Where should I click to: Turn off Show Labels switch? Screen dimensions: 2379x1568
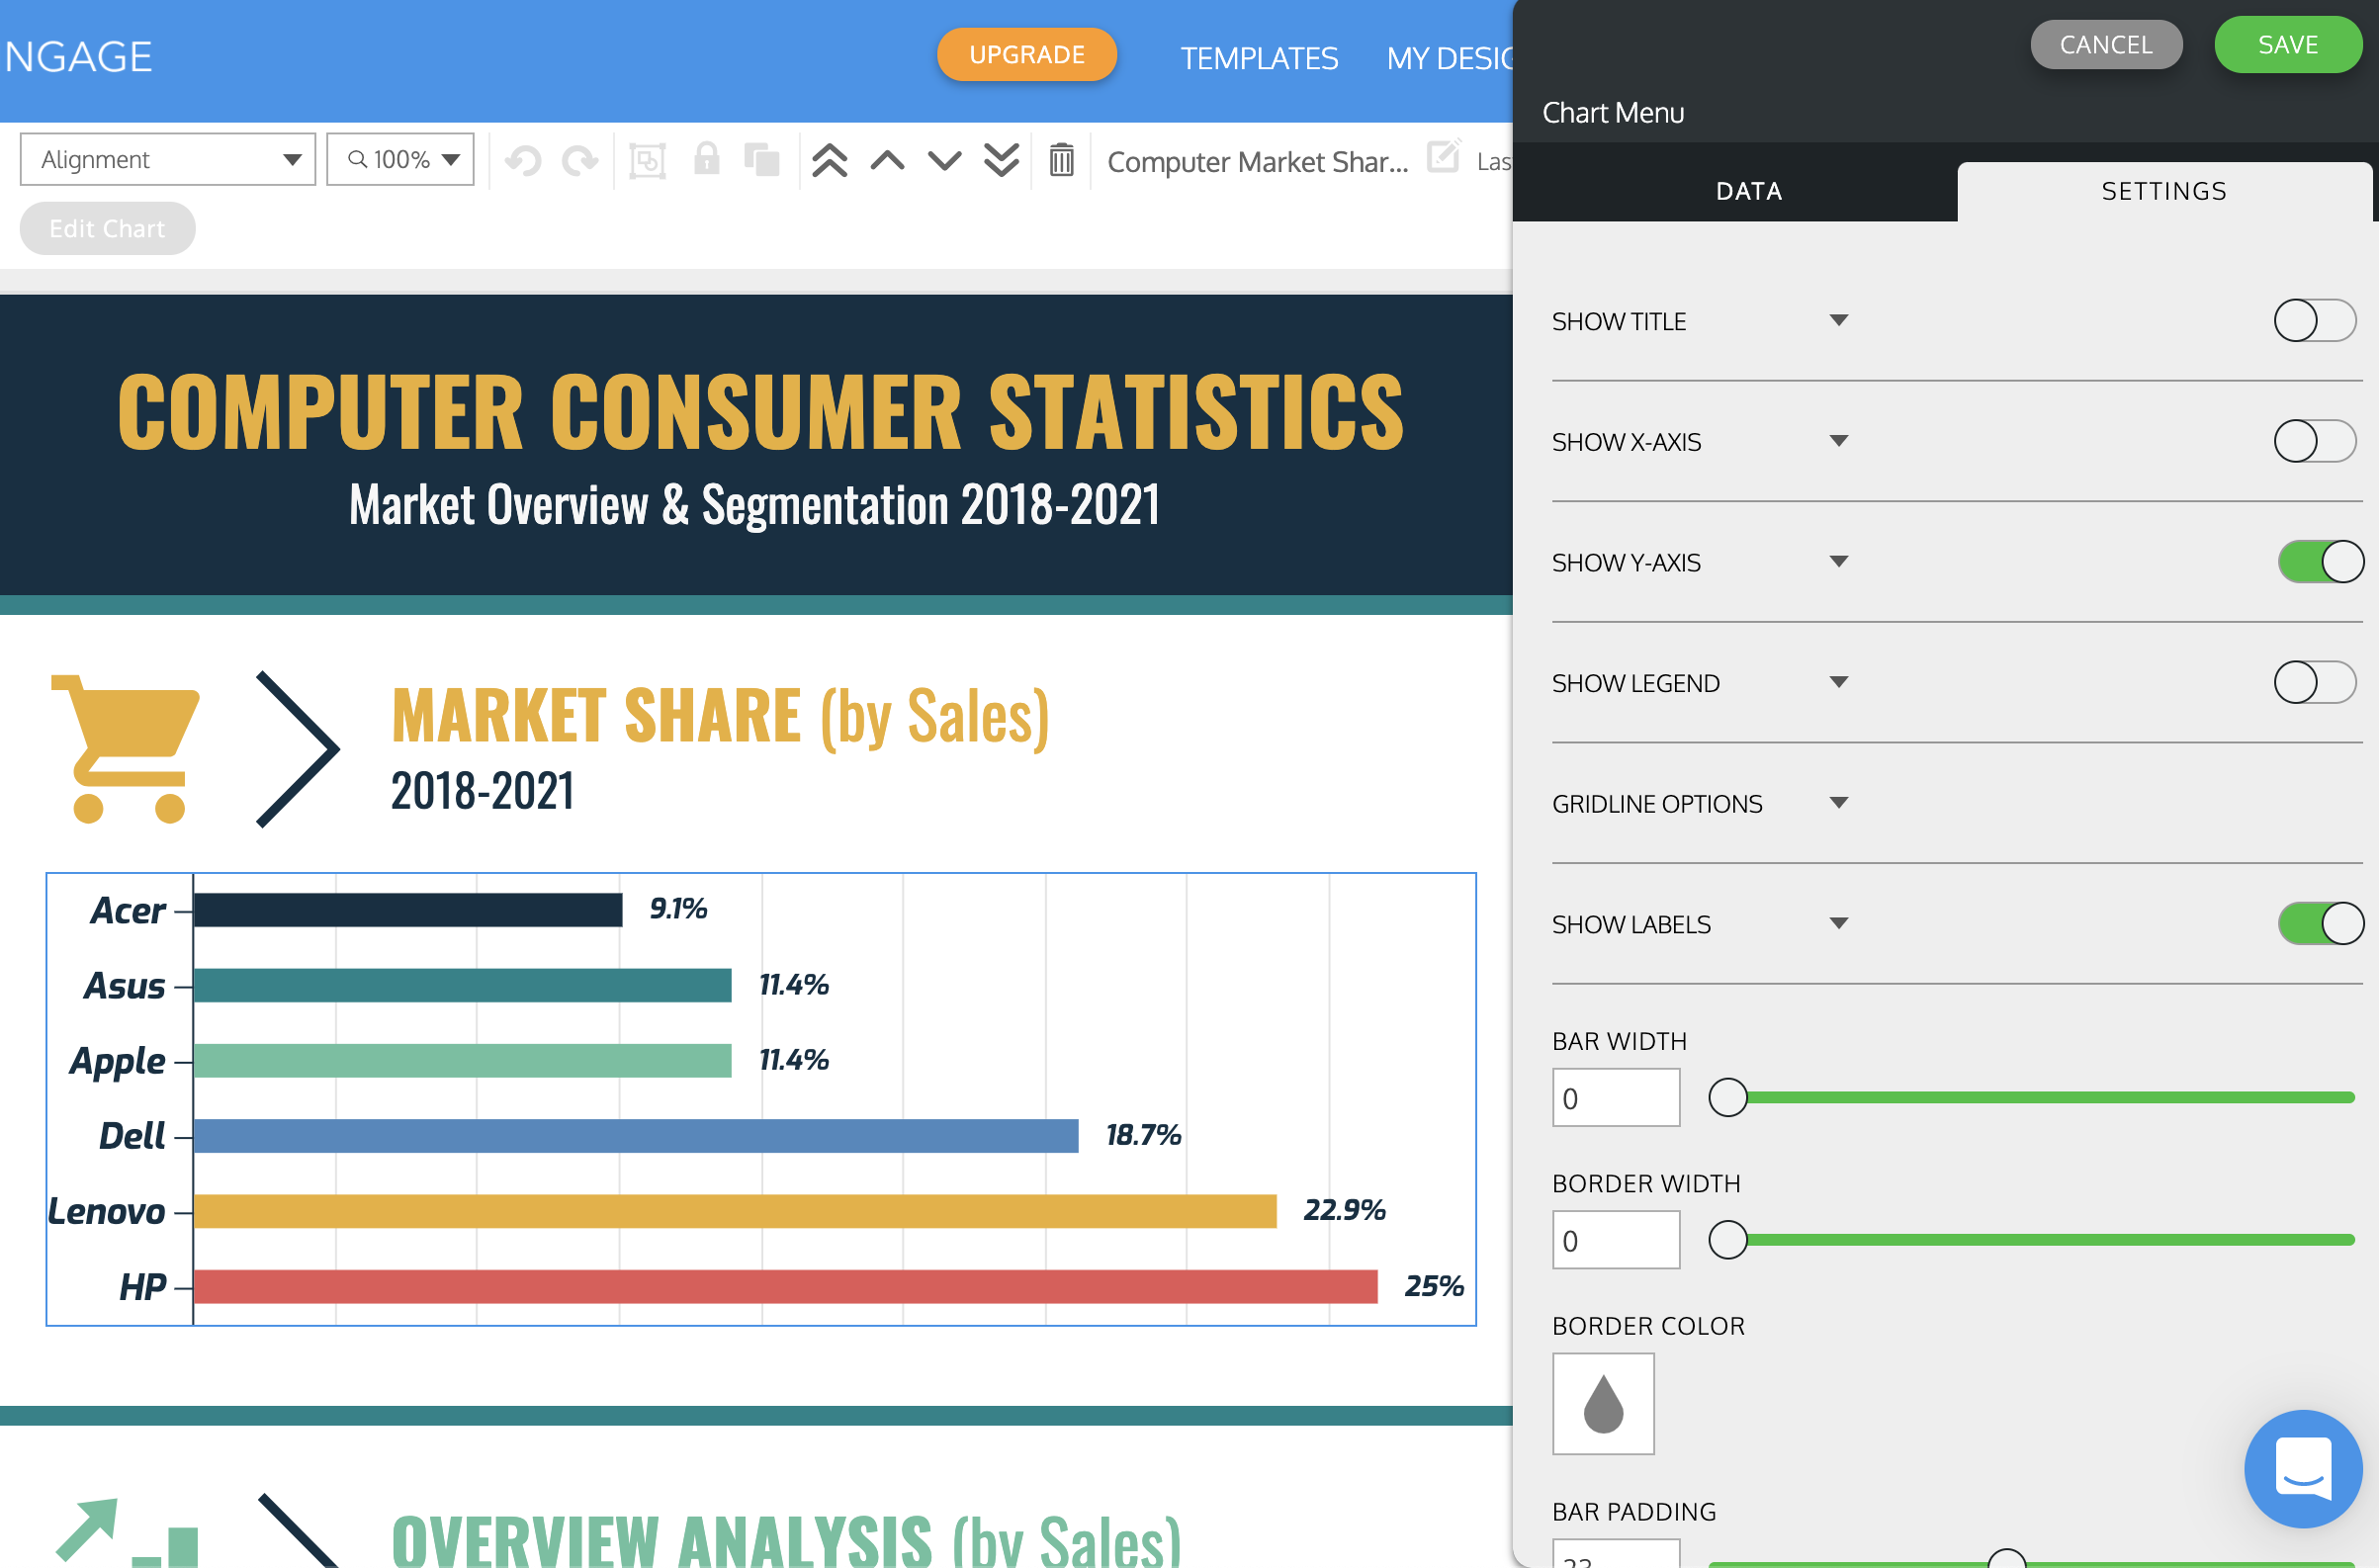pos(2320,924)
